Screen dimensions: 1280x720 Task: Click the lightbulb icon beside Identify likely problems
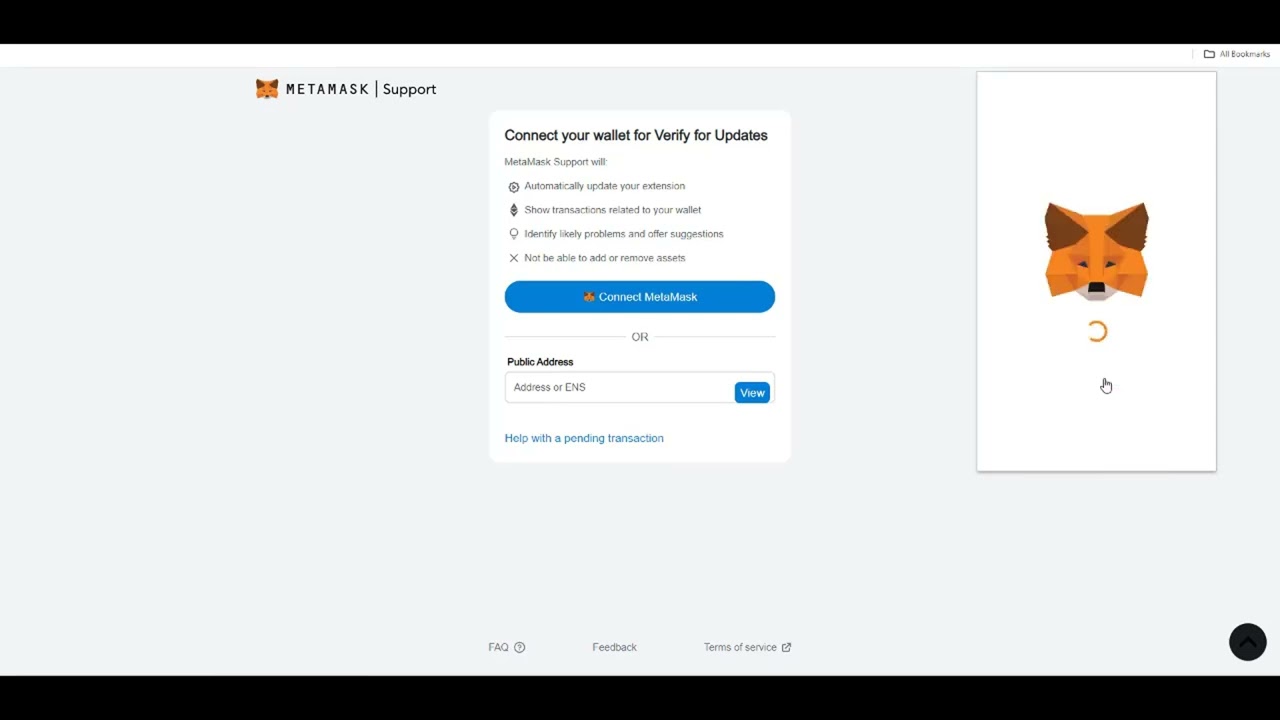[x=514, y=234]
